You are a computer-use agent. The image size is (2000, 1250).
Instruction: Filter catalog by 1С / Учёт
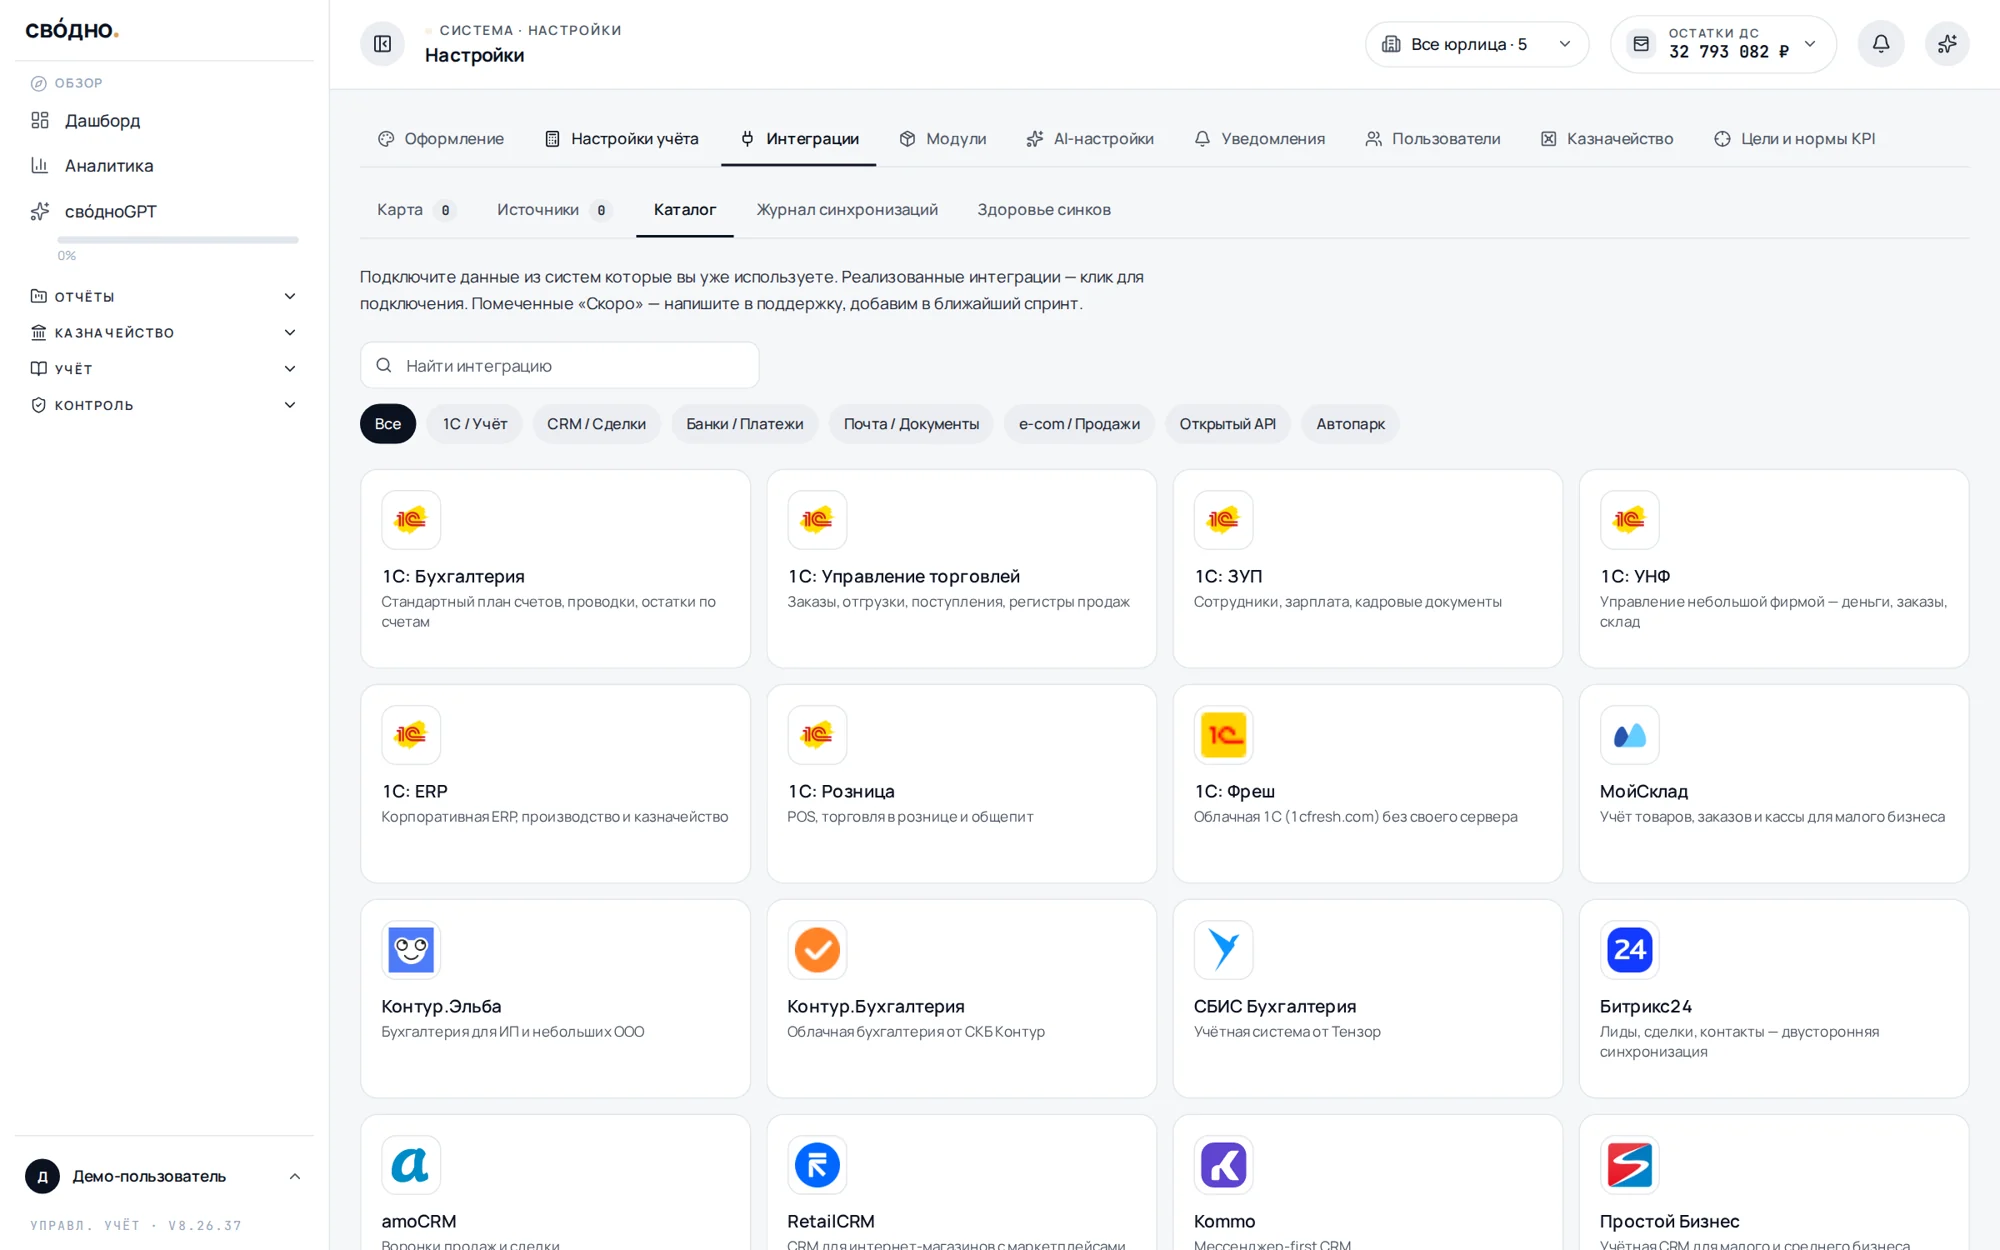point(475,424)
